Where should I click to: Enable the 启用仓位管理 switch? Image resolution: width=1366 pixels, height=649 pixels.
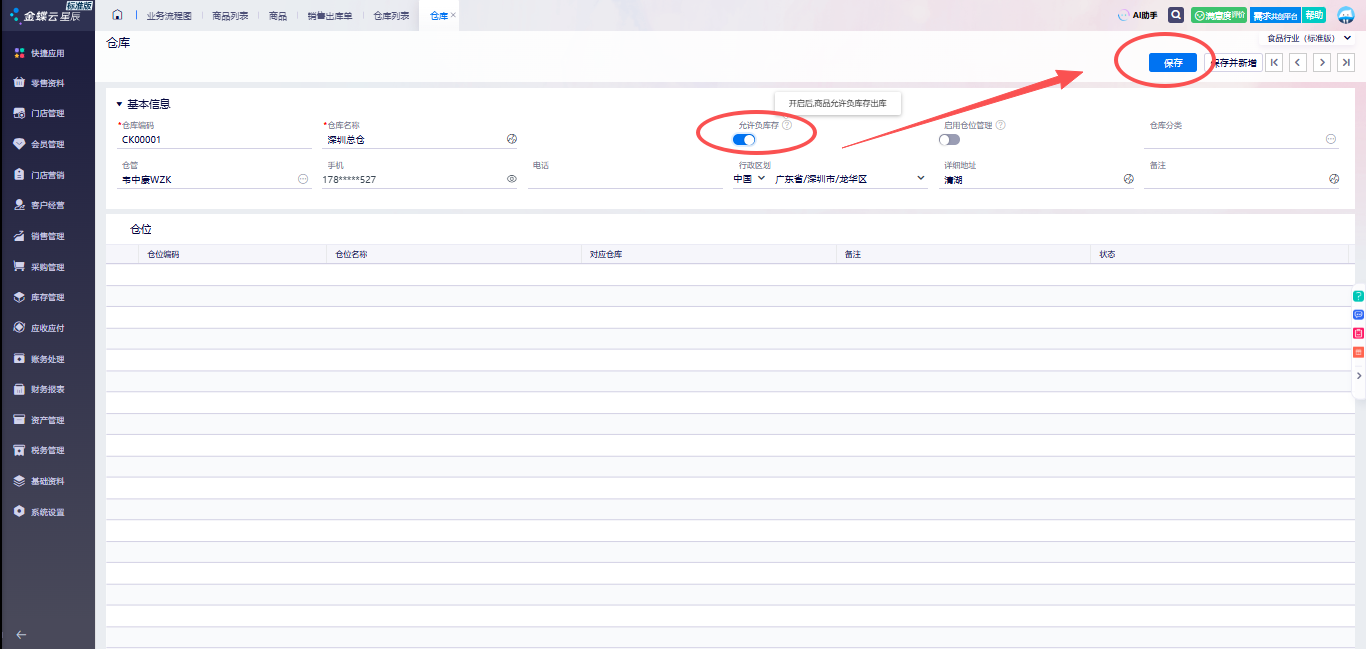pyautogui.click(x=949, y=140)
